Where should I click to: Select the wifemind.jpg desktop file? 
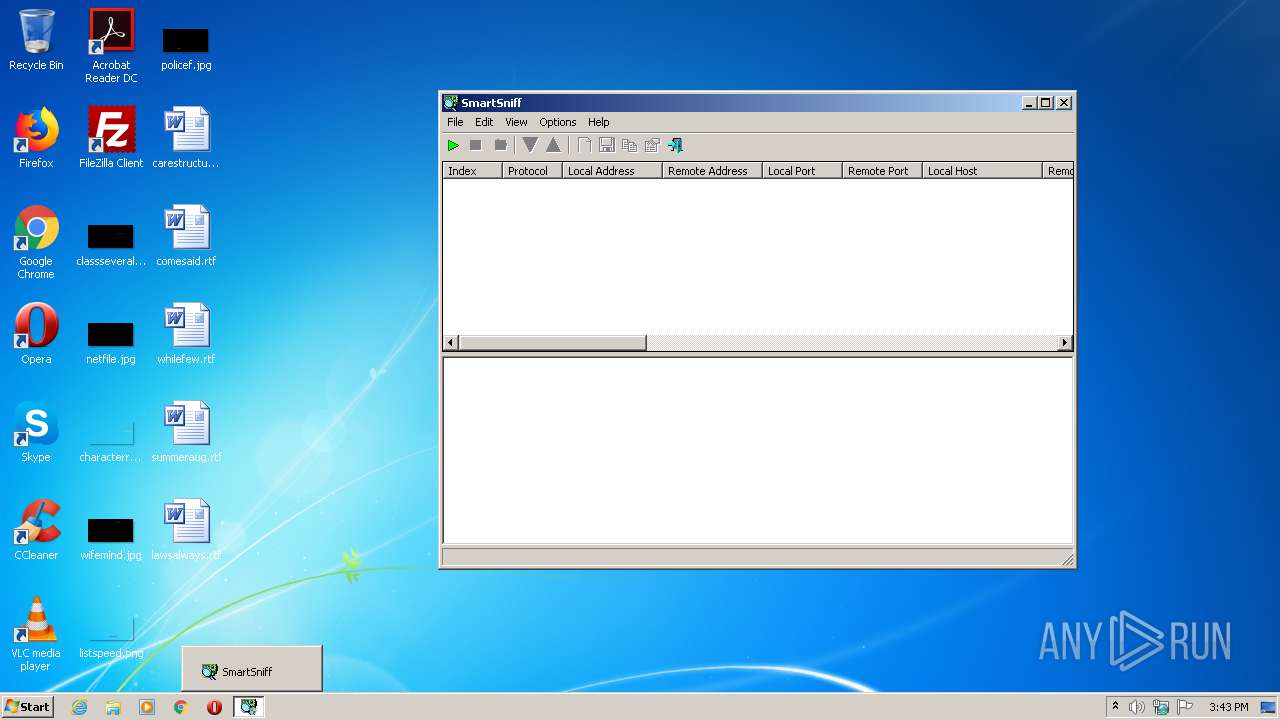coord(111,538)
